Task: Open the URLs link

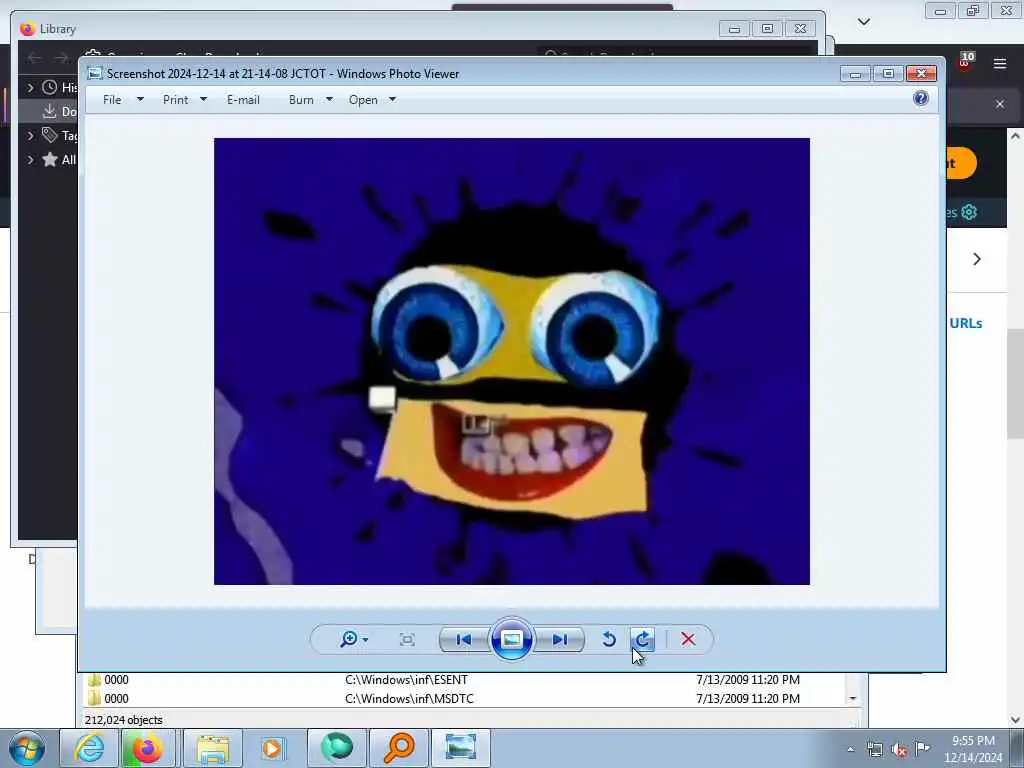Action: point(966,323)
